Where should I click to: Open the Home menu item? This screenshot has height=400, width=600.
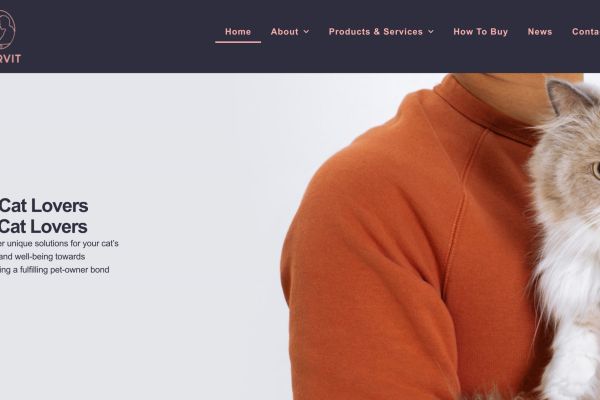coord(238,32)
